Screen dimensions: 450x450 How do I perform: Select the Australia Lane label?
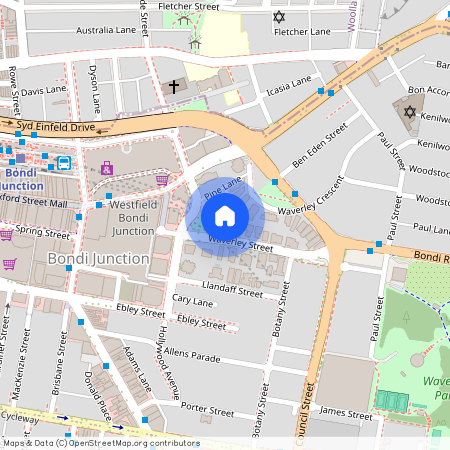tap(106, 30)
